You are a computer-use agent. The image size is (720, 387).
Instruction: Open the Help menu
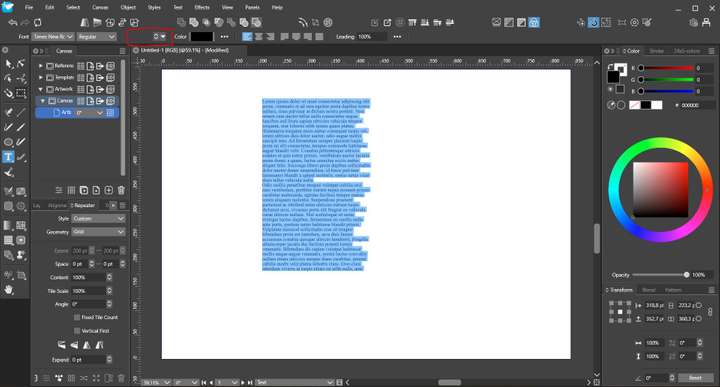coord(277,7)
